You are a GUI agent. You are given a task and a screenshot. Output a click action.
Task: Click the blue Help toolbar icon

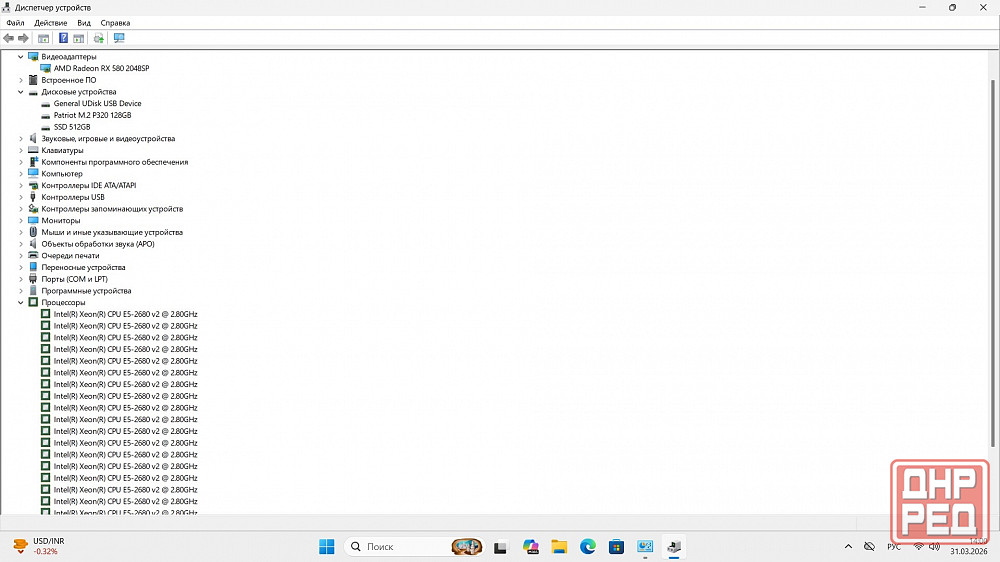[x=63, y=38]
